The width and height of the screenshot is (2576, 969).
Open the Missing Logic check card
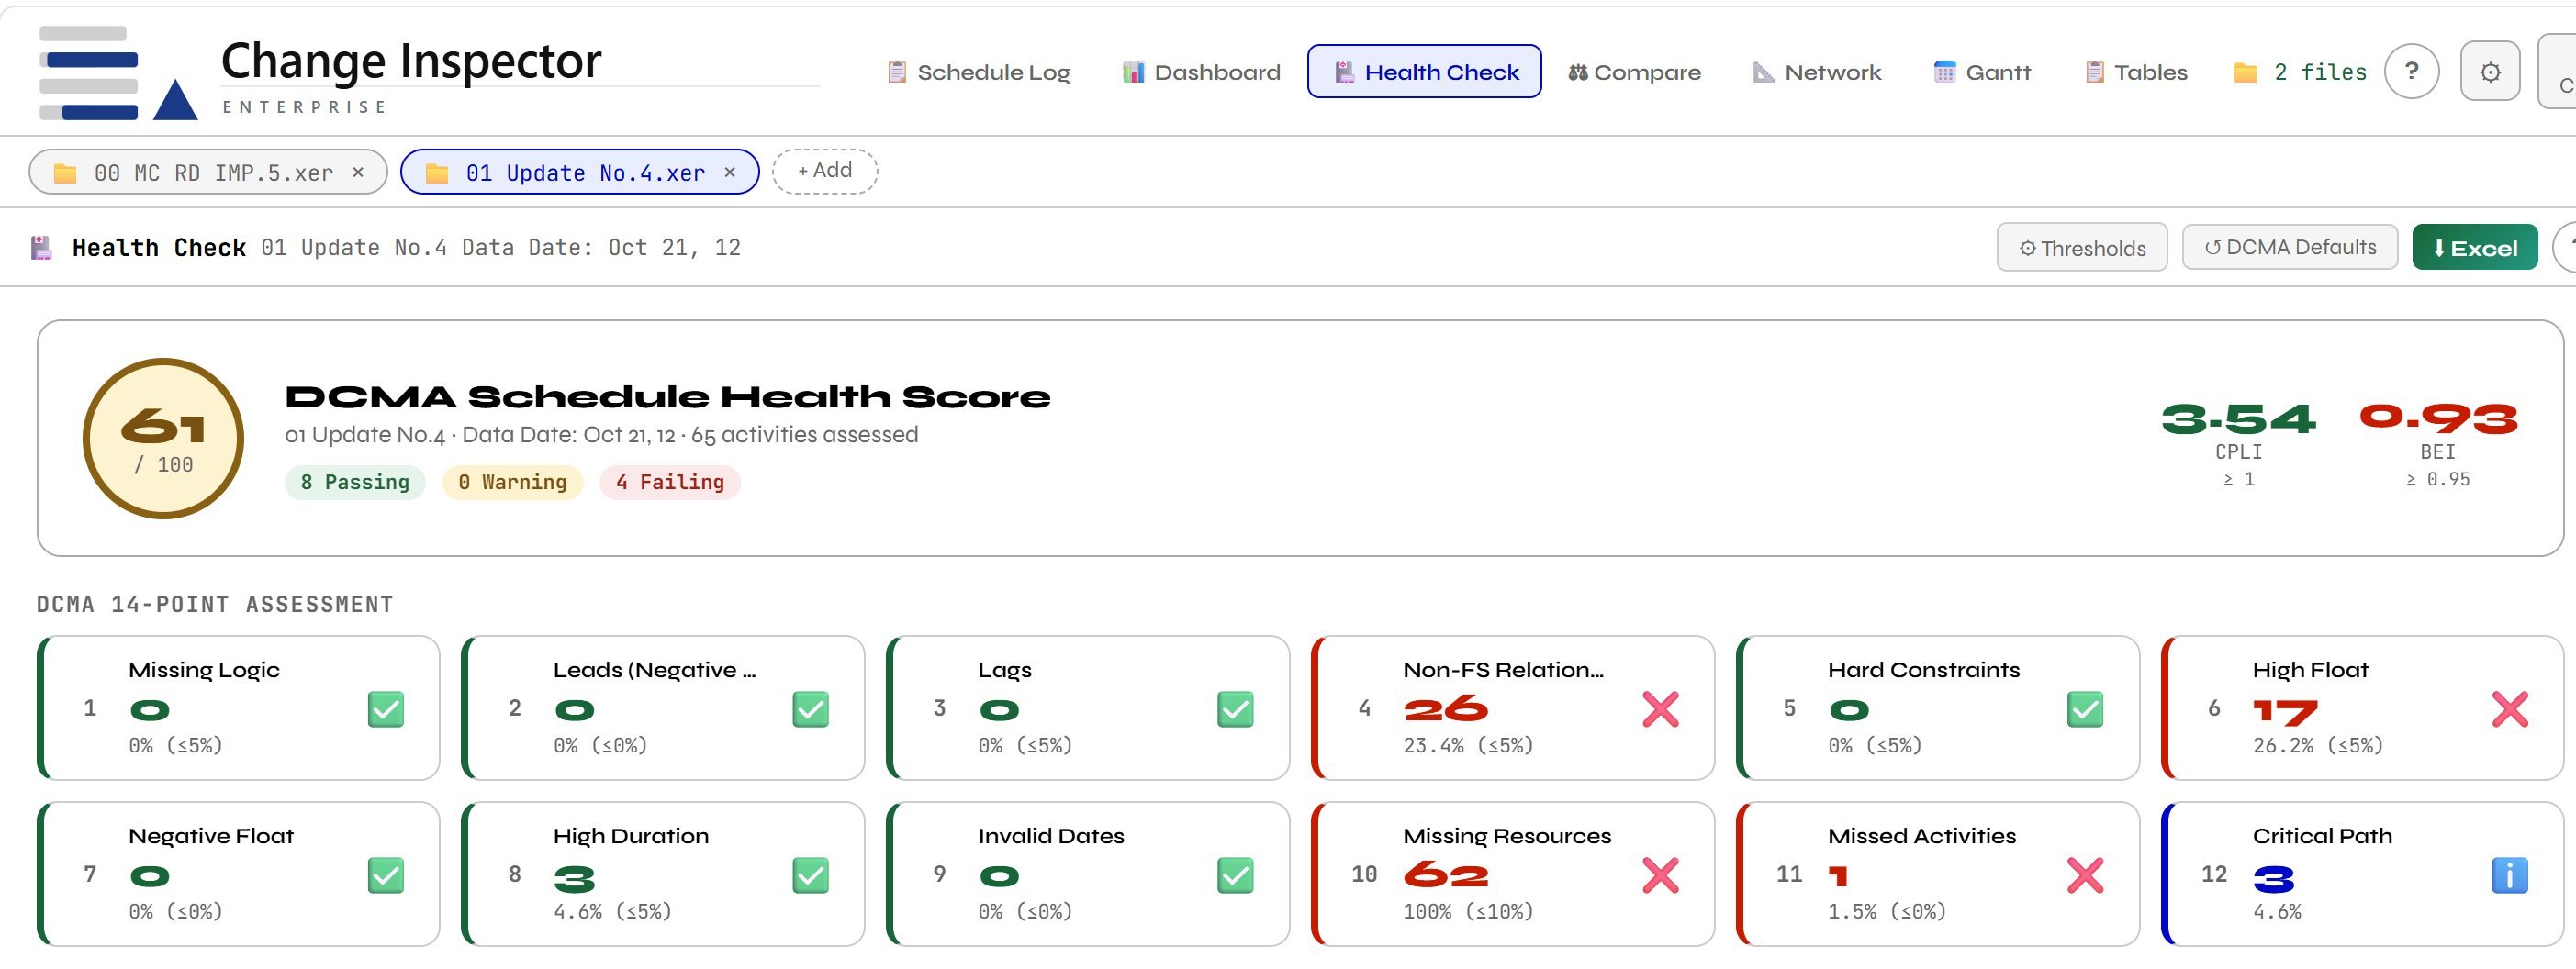(x=239, y=708)
